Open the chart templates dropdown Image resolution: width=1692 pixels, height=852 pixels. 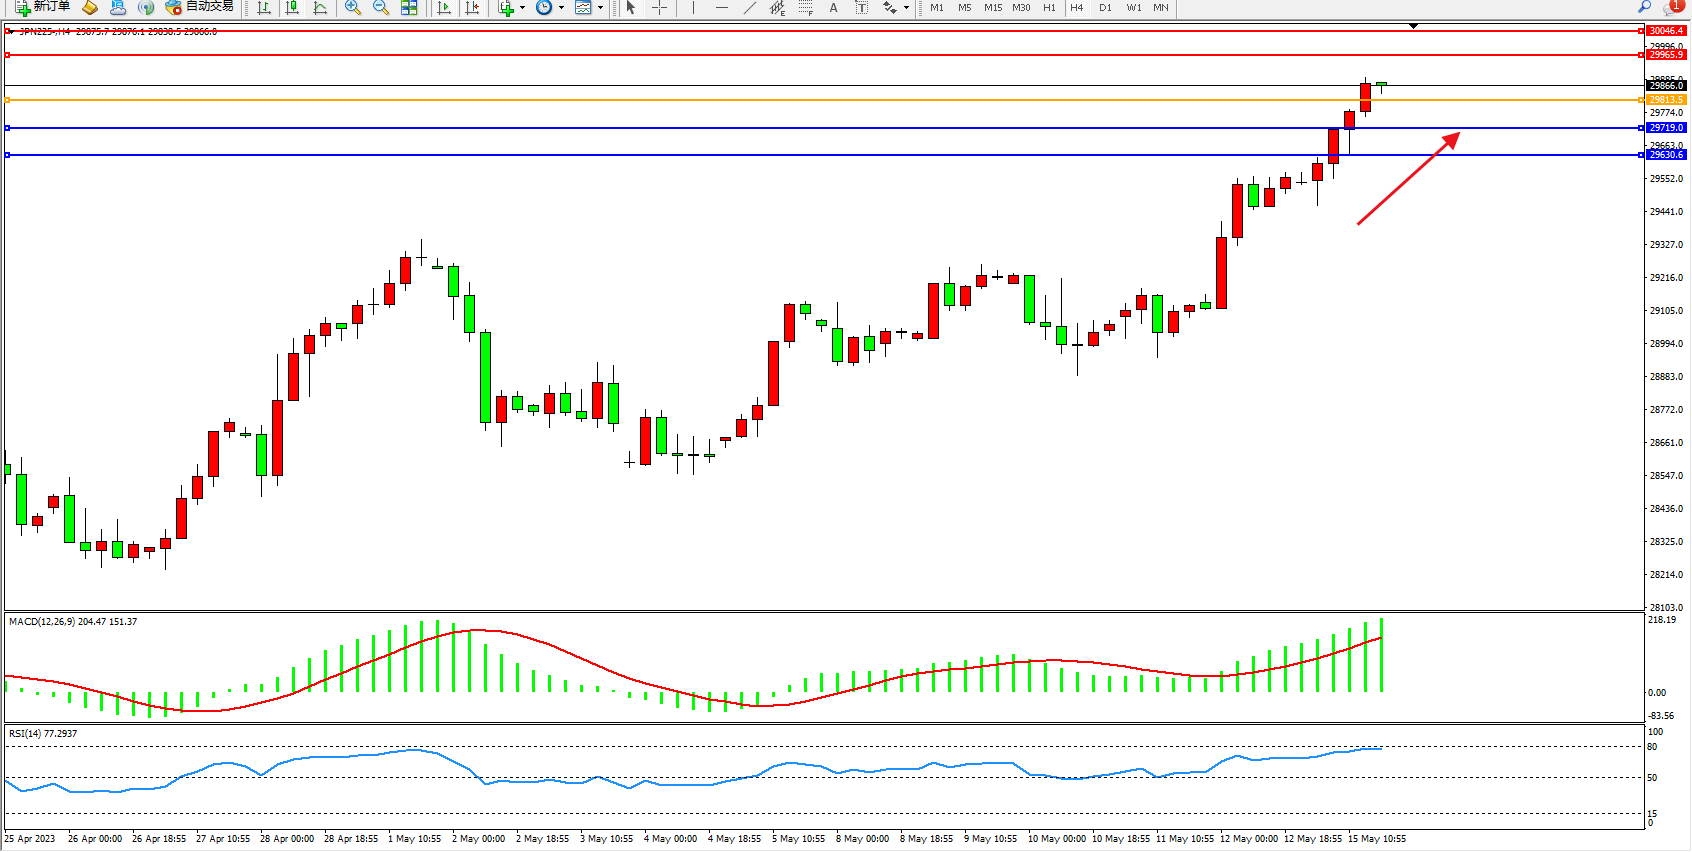(600, 8)
